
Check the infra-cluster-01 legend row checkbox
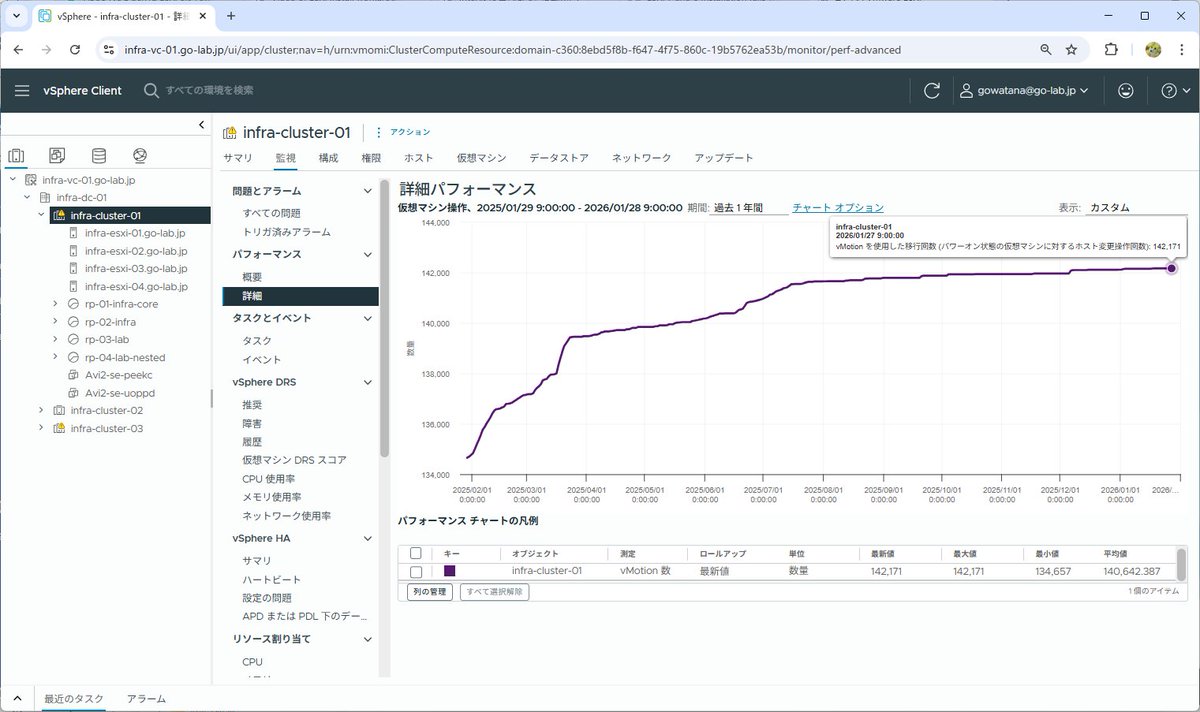416,571
